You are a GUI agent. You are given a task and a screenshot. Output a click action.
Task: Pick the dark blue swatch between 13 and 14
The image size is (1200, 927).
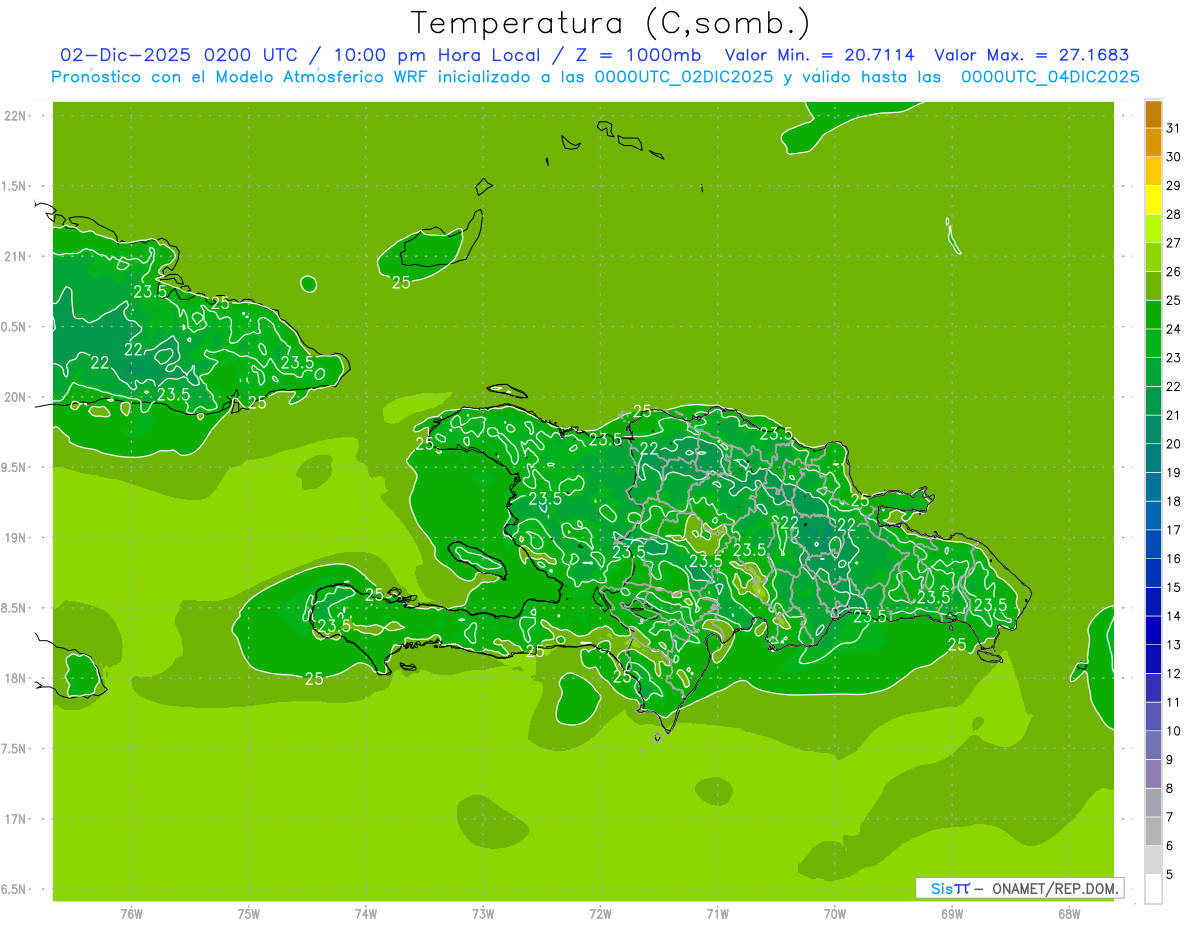point(1153,630)
